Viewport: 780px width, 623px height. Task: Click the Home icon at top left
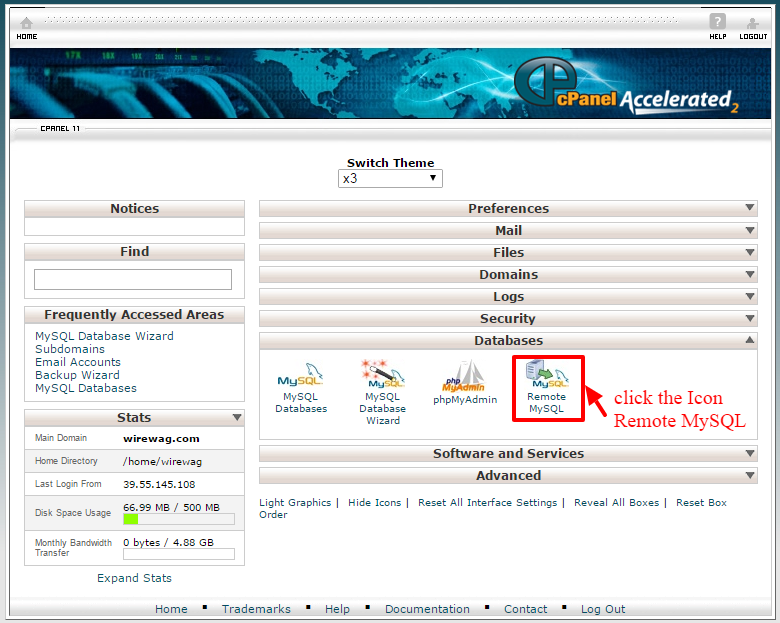(27, 25)
